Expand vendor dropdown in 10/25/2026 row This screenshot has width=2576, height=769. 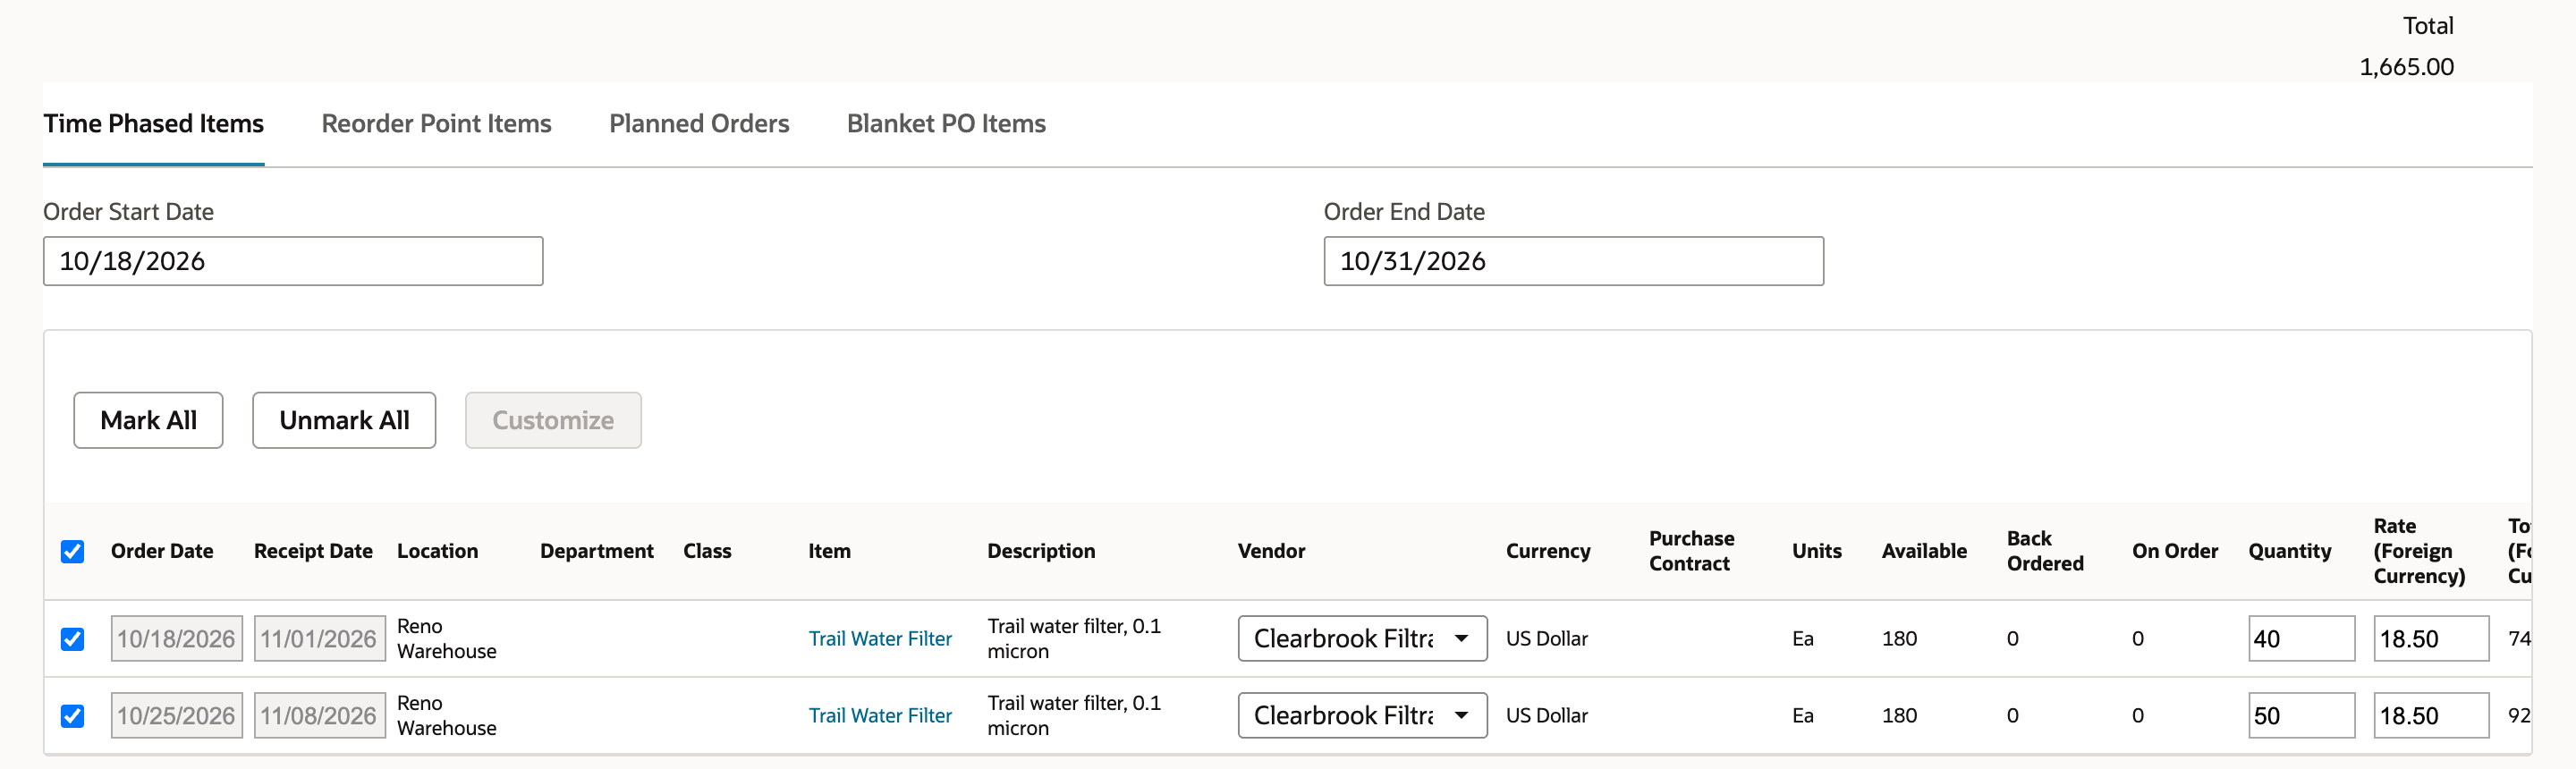(x=1362, y=715)
